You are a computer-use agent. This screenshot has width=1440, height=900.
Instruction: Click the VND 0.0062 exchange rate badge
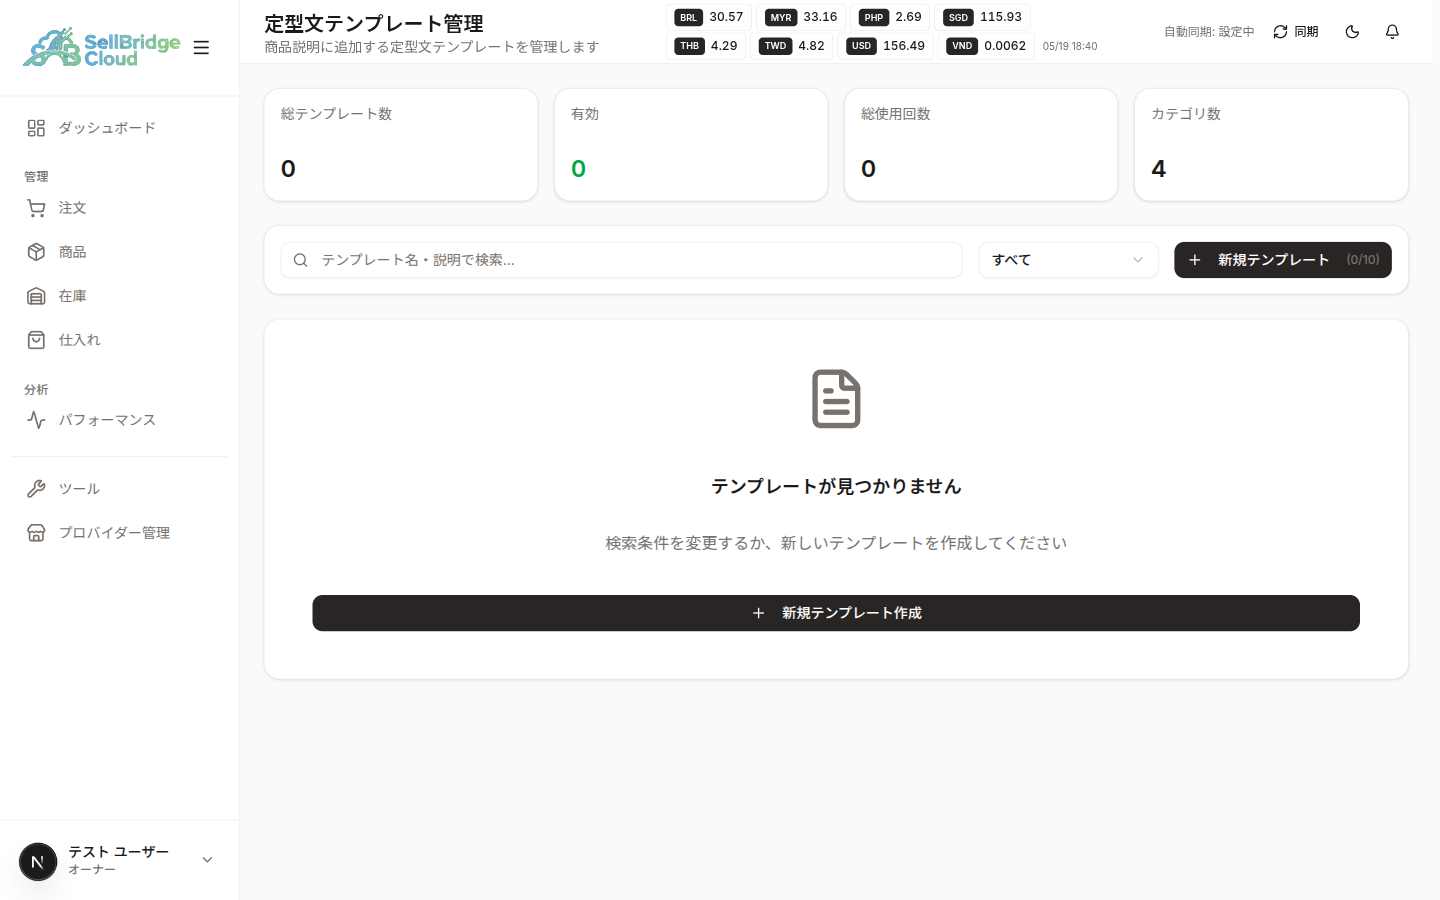986,46
